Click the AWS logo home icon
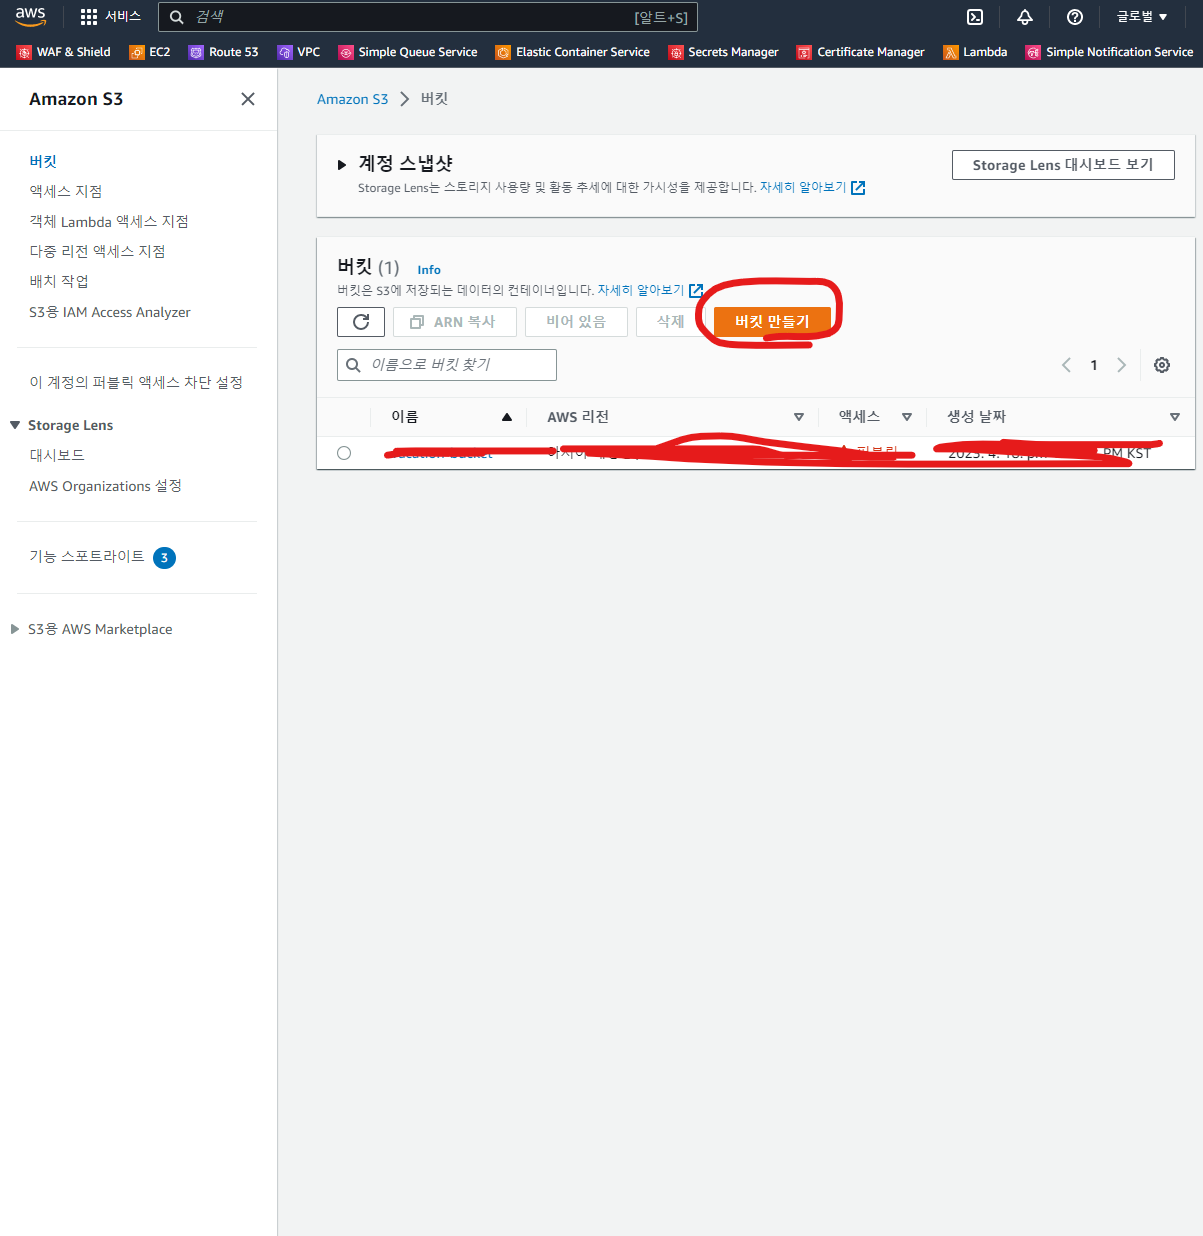The image size is (1203, 1236). point(30,17)
